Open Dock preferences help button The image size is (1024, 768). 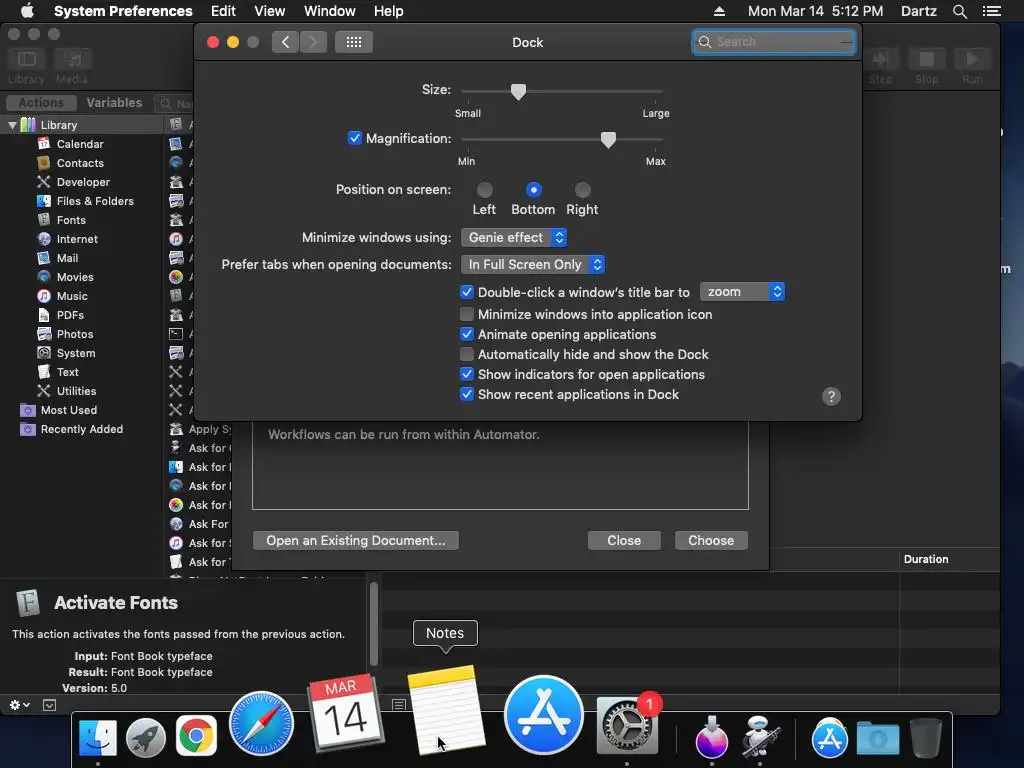pos(831,396)
